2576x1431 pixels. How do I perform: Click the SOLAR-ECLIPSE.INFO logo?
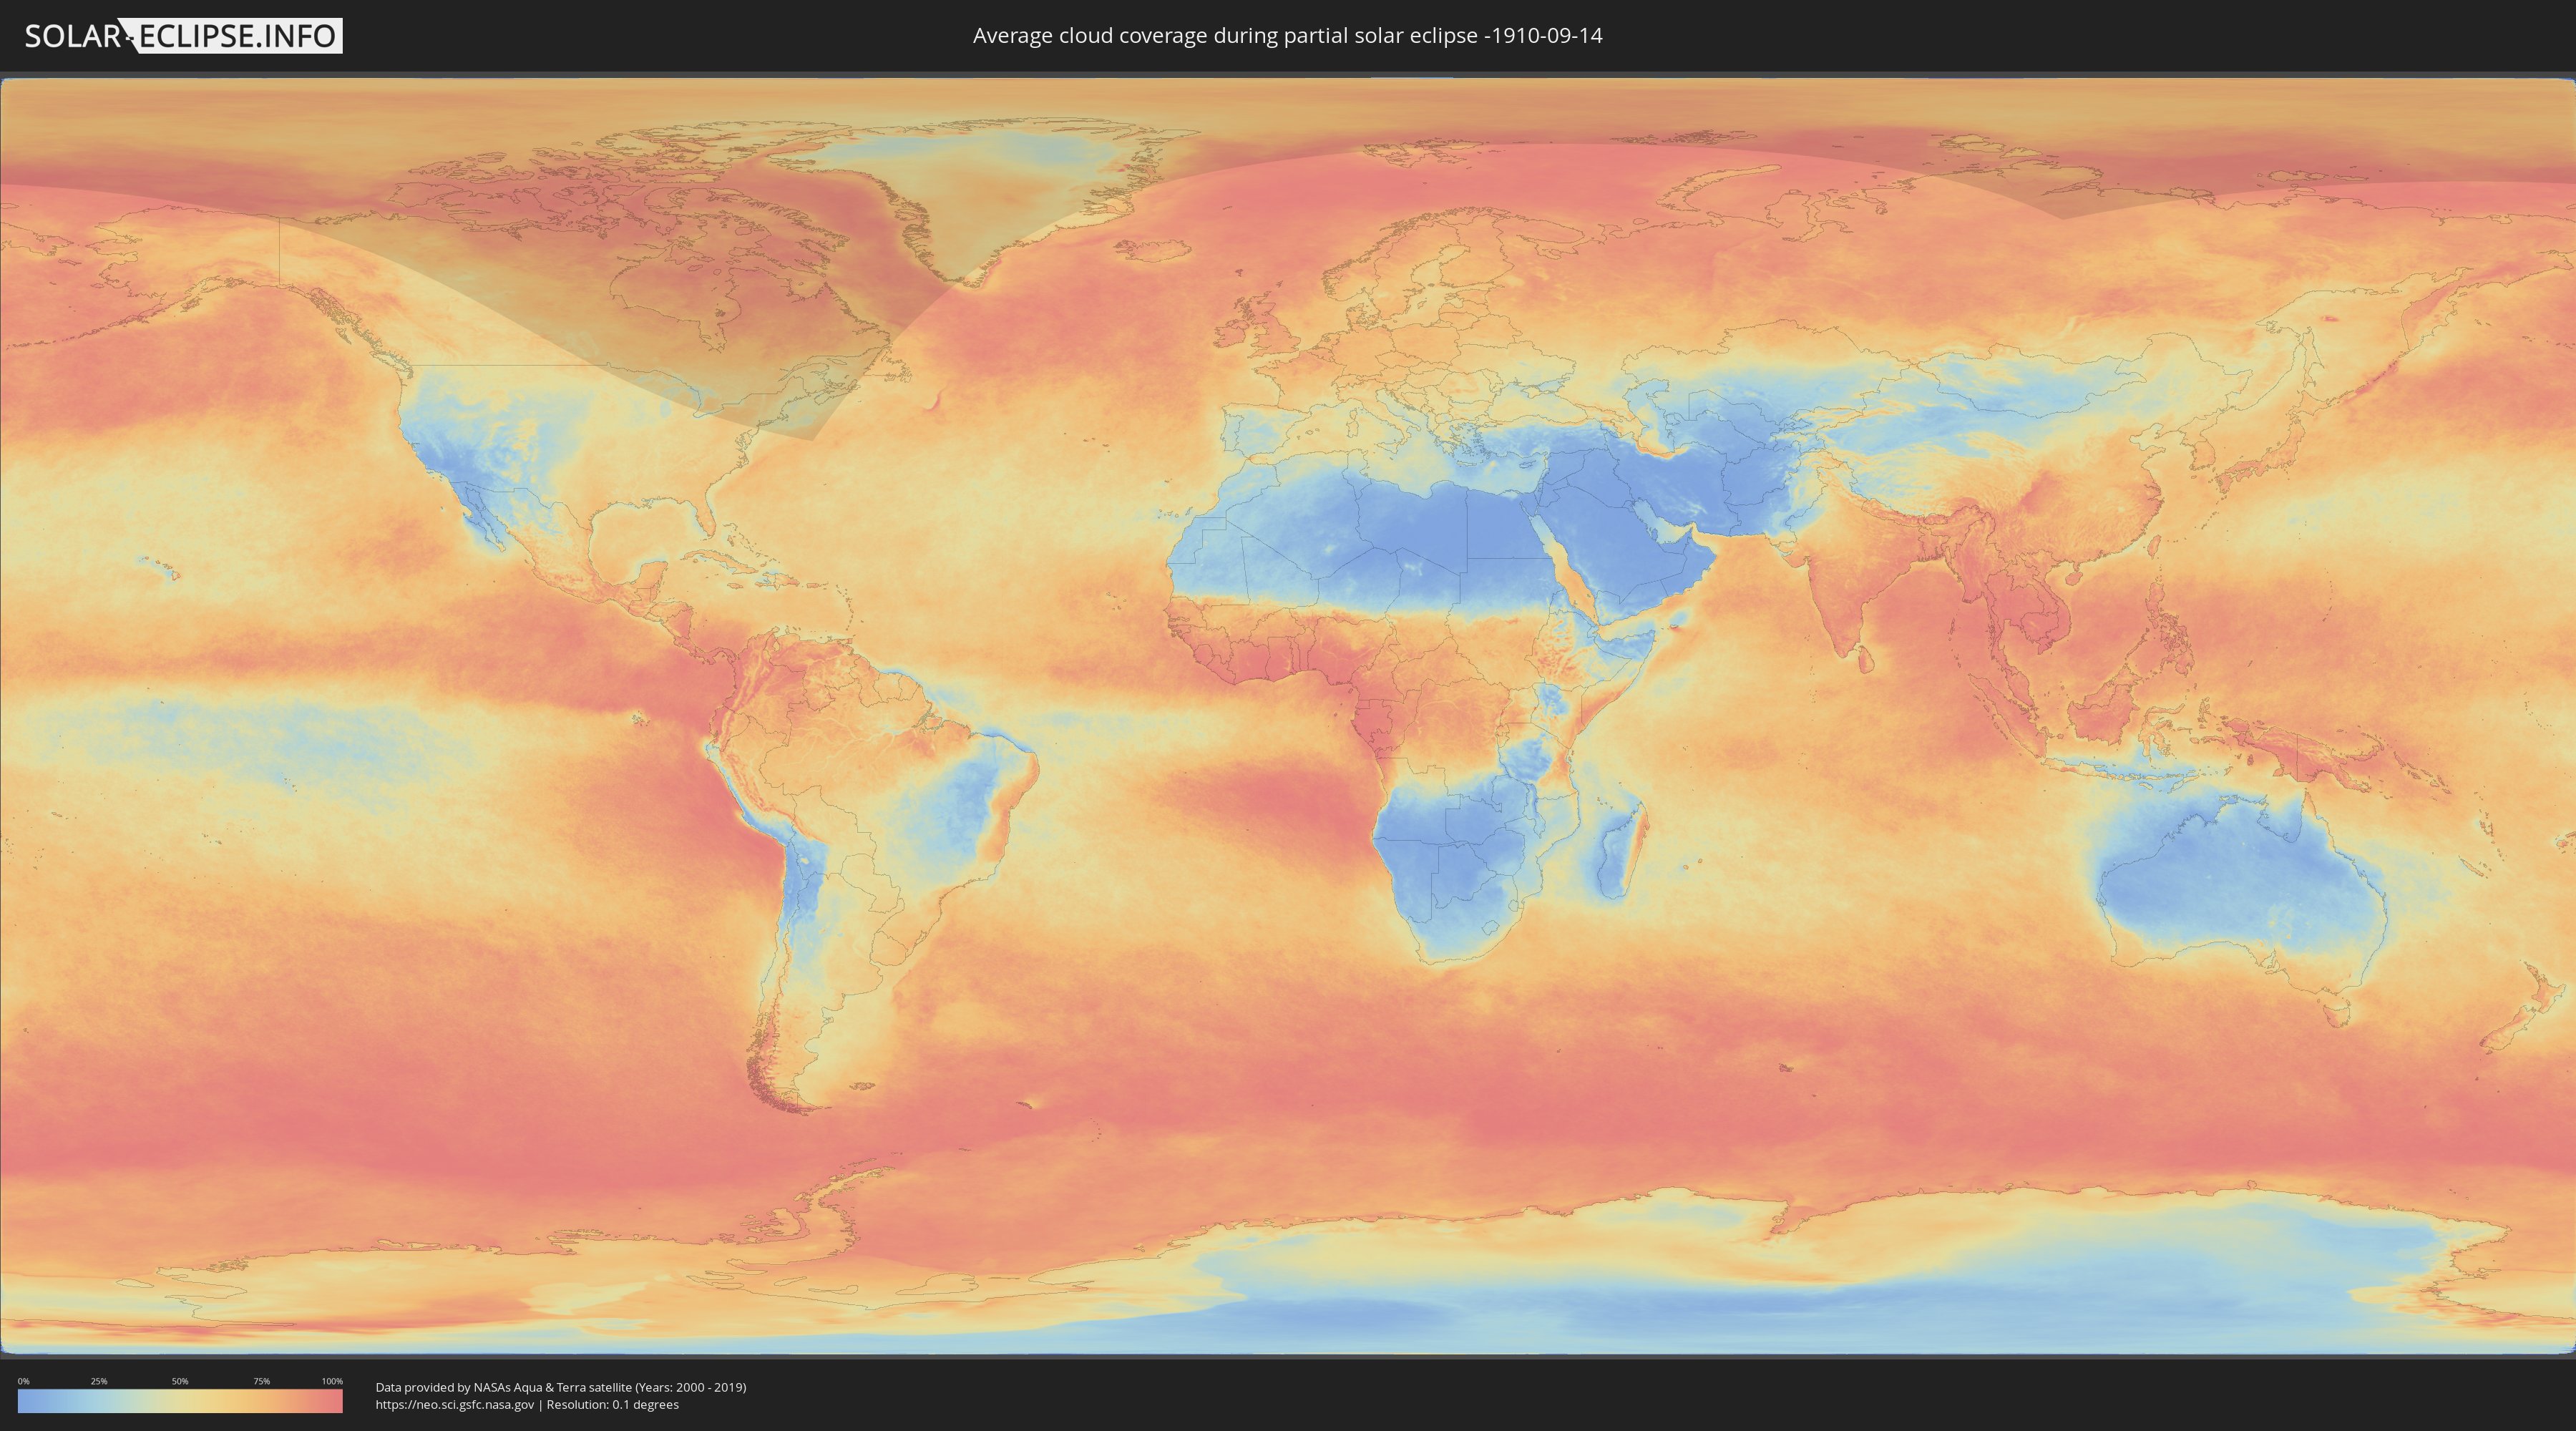tap(183, 36)
